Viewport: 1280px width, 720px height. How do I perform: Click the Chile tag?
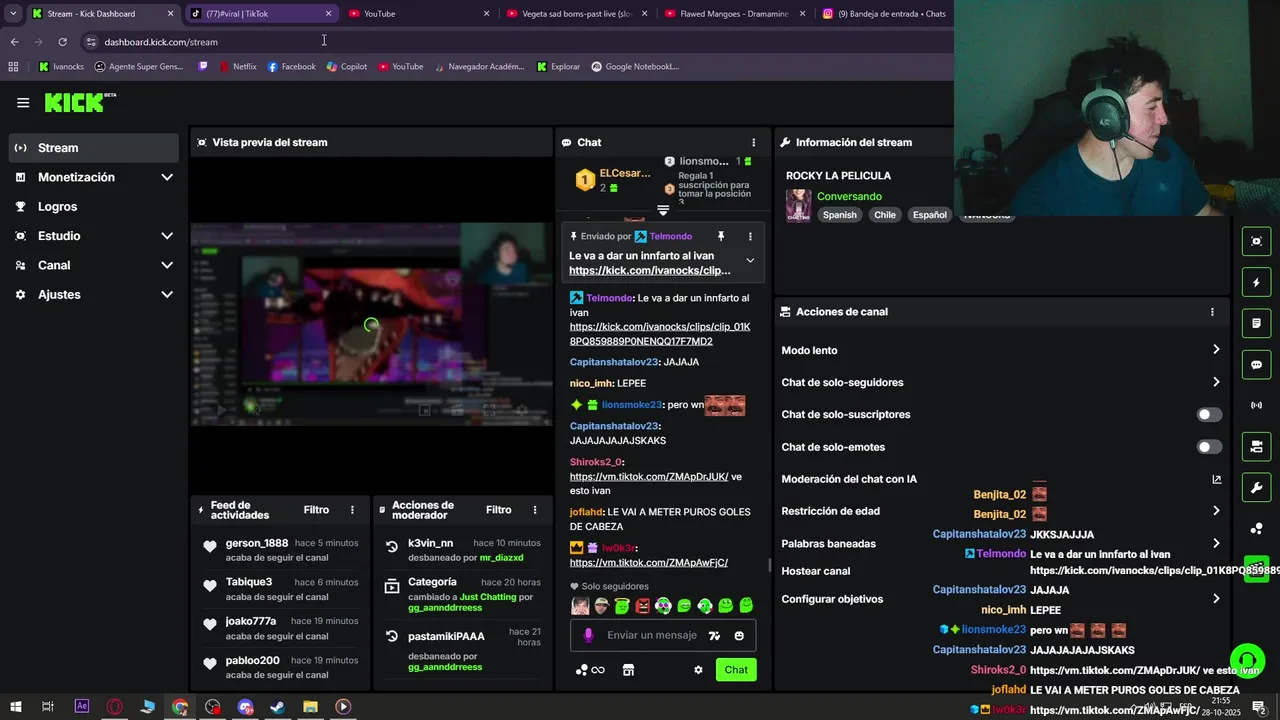tap(885, 215)
